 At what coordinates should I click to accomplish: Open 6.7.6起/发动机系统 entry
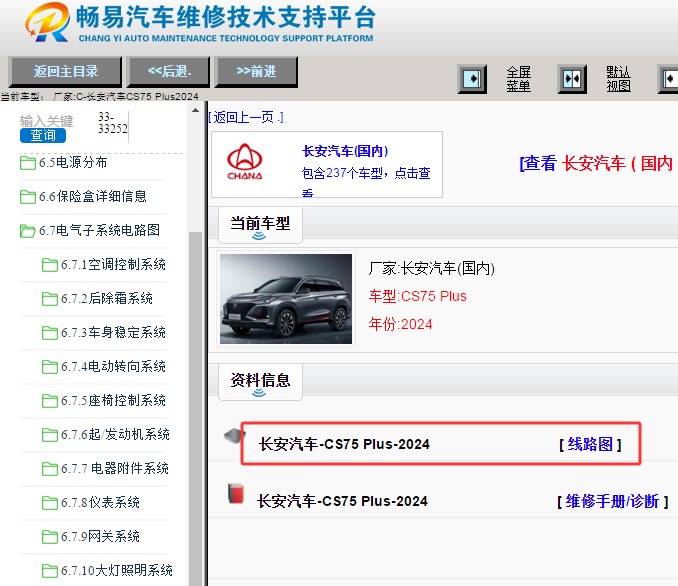(x=115, y=435)
